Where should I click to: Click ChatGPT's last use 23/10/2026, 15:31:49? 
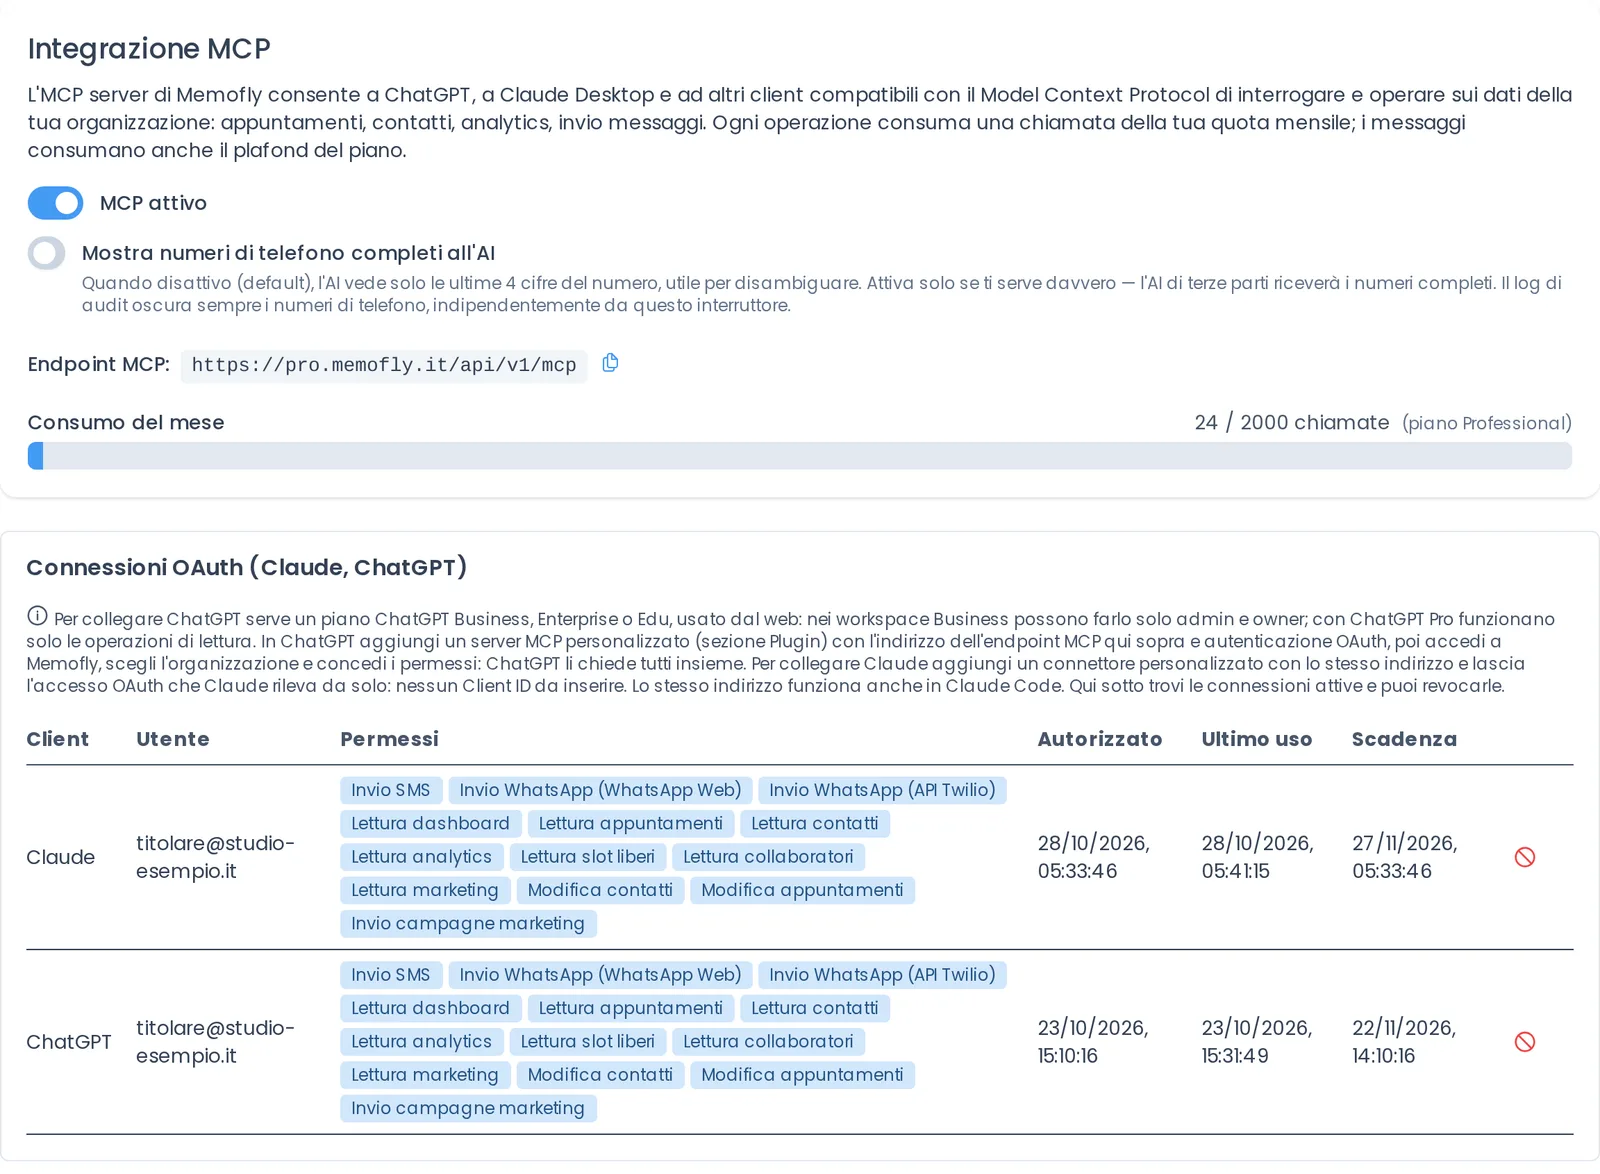(1257, 1042)
